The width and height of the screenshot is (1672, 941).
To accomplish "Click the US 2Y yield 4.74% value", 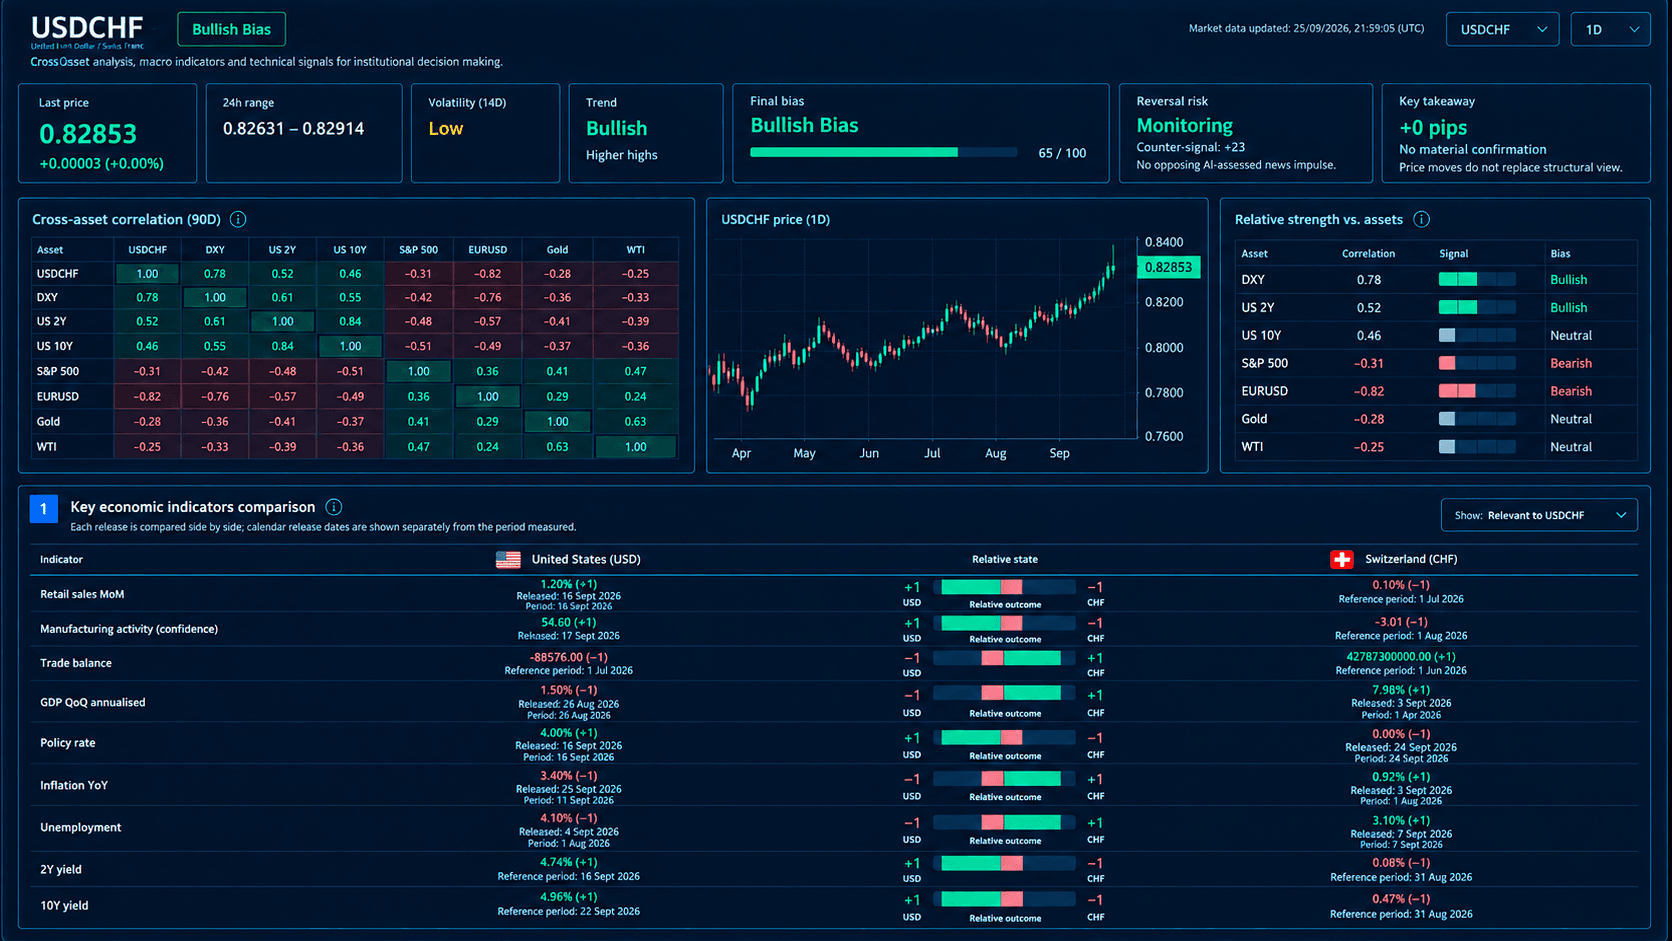I will click(x=568, y=862).
